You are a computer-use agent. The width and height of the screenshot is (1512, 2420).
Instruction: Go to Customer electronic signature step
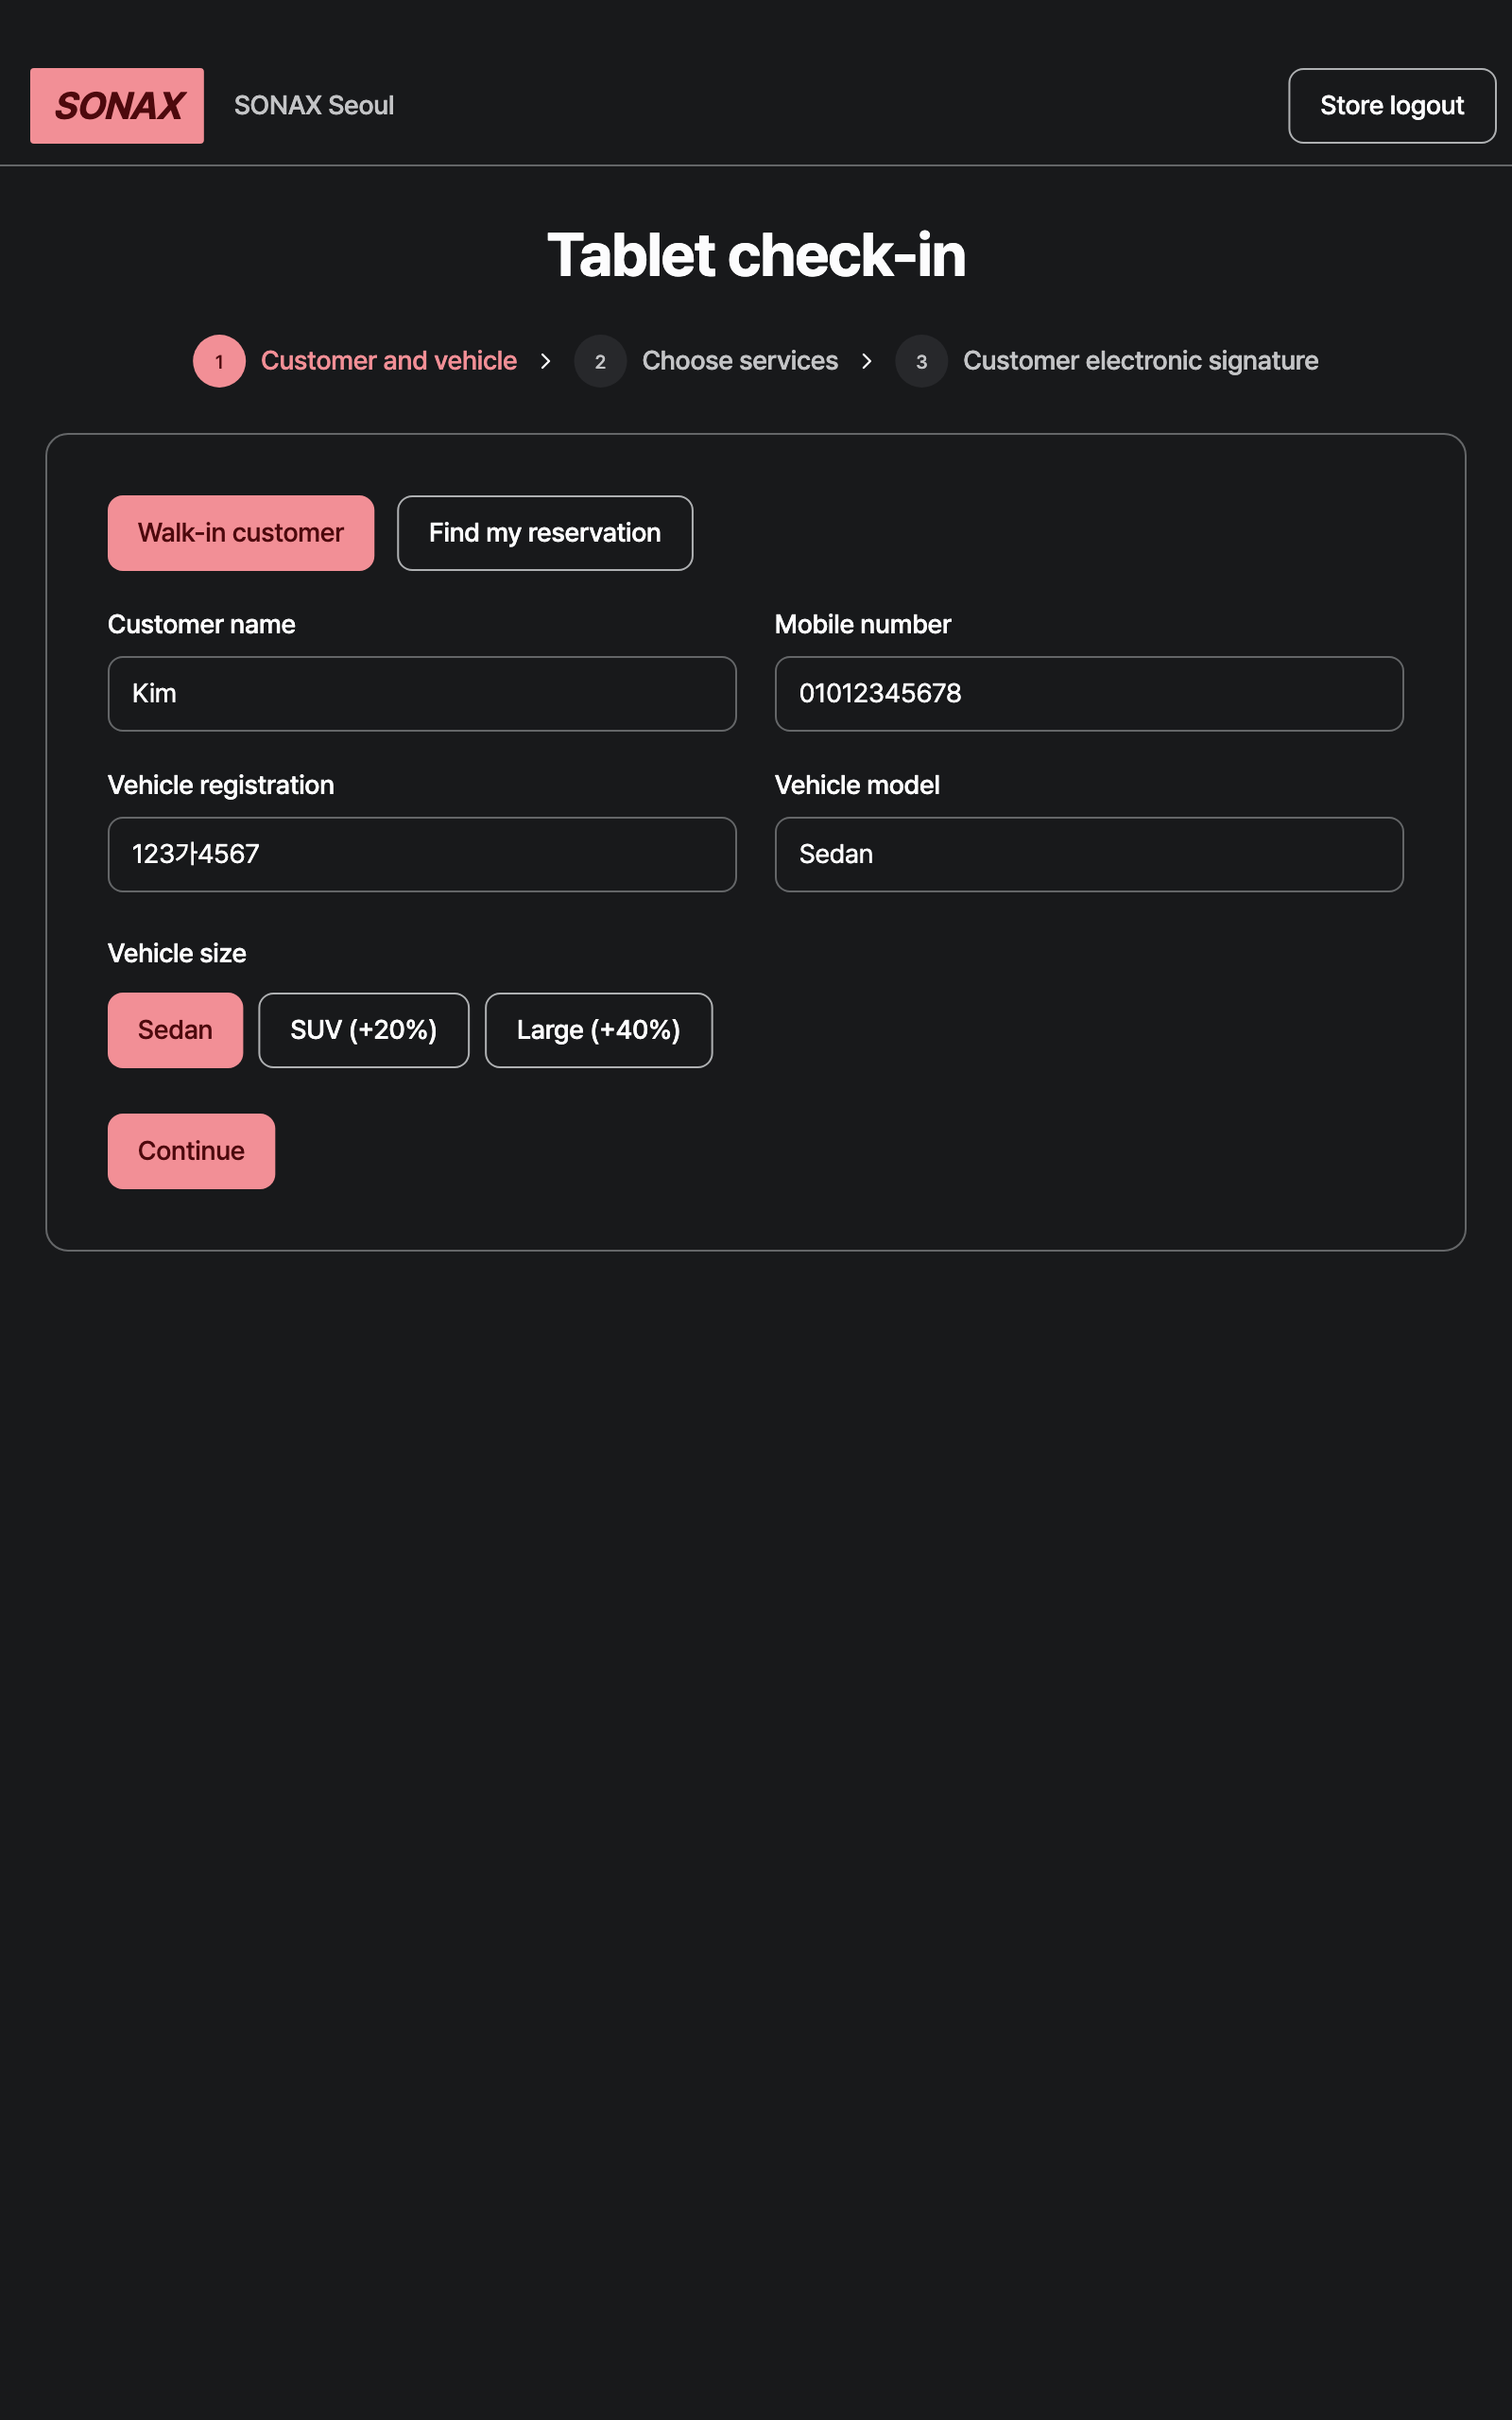[1140, 361]
